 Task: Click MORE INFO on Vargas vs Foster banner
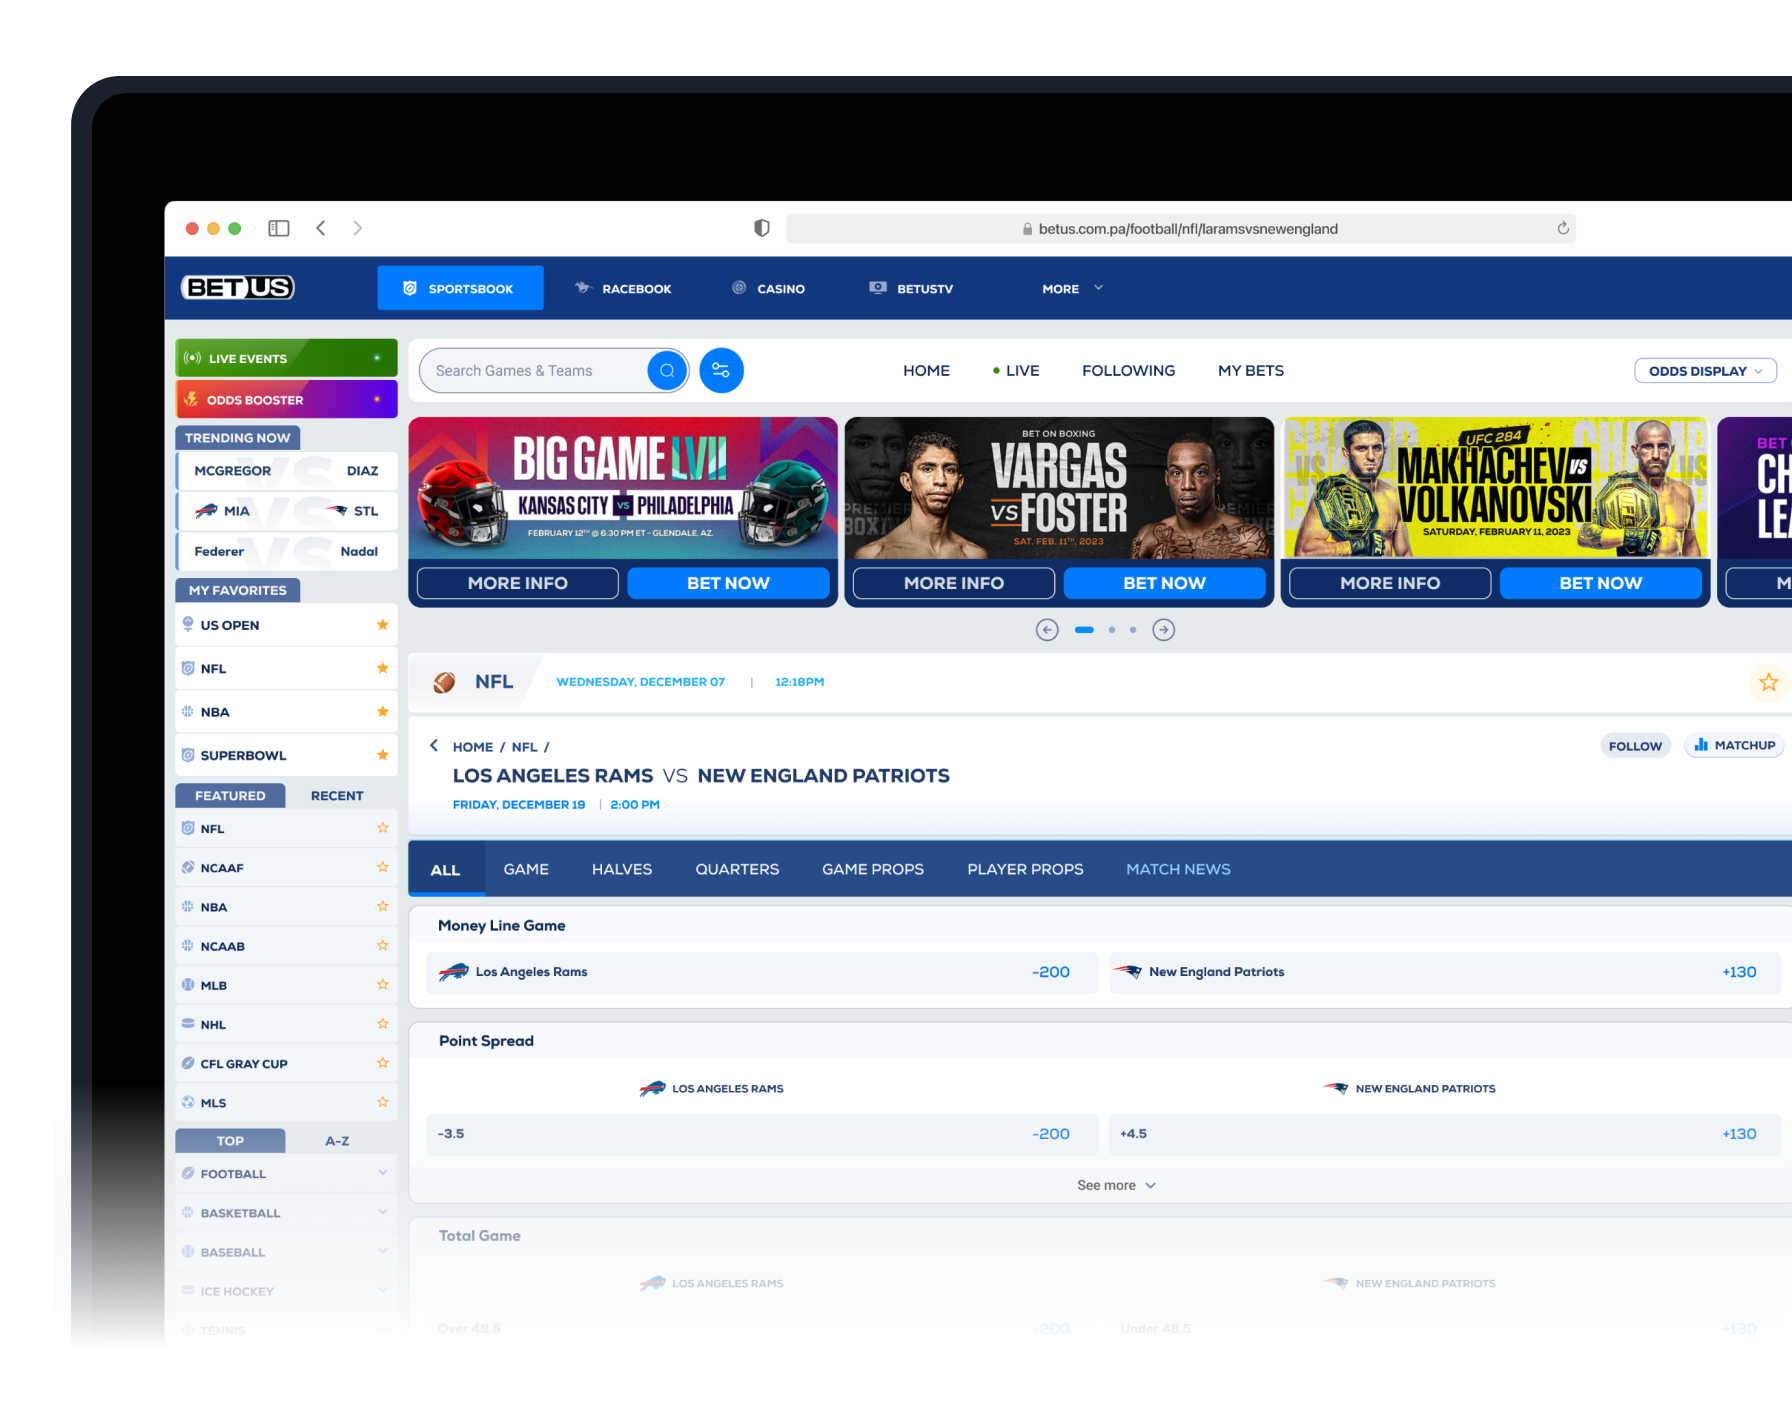click(x=954, y=583)
